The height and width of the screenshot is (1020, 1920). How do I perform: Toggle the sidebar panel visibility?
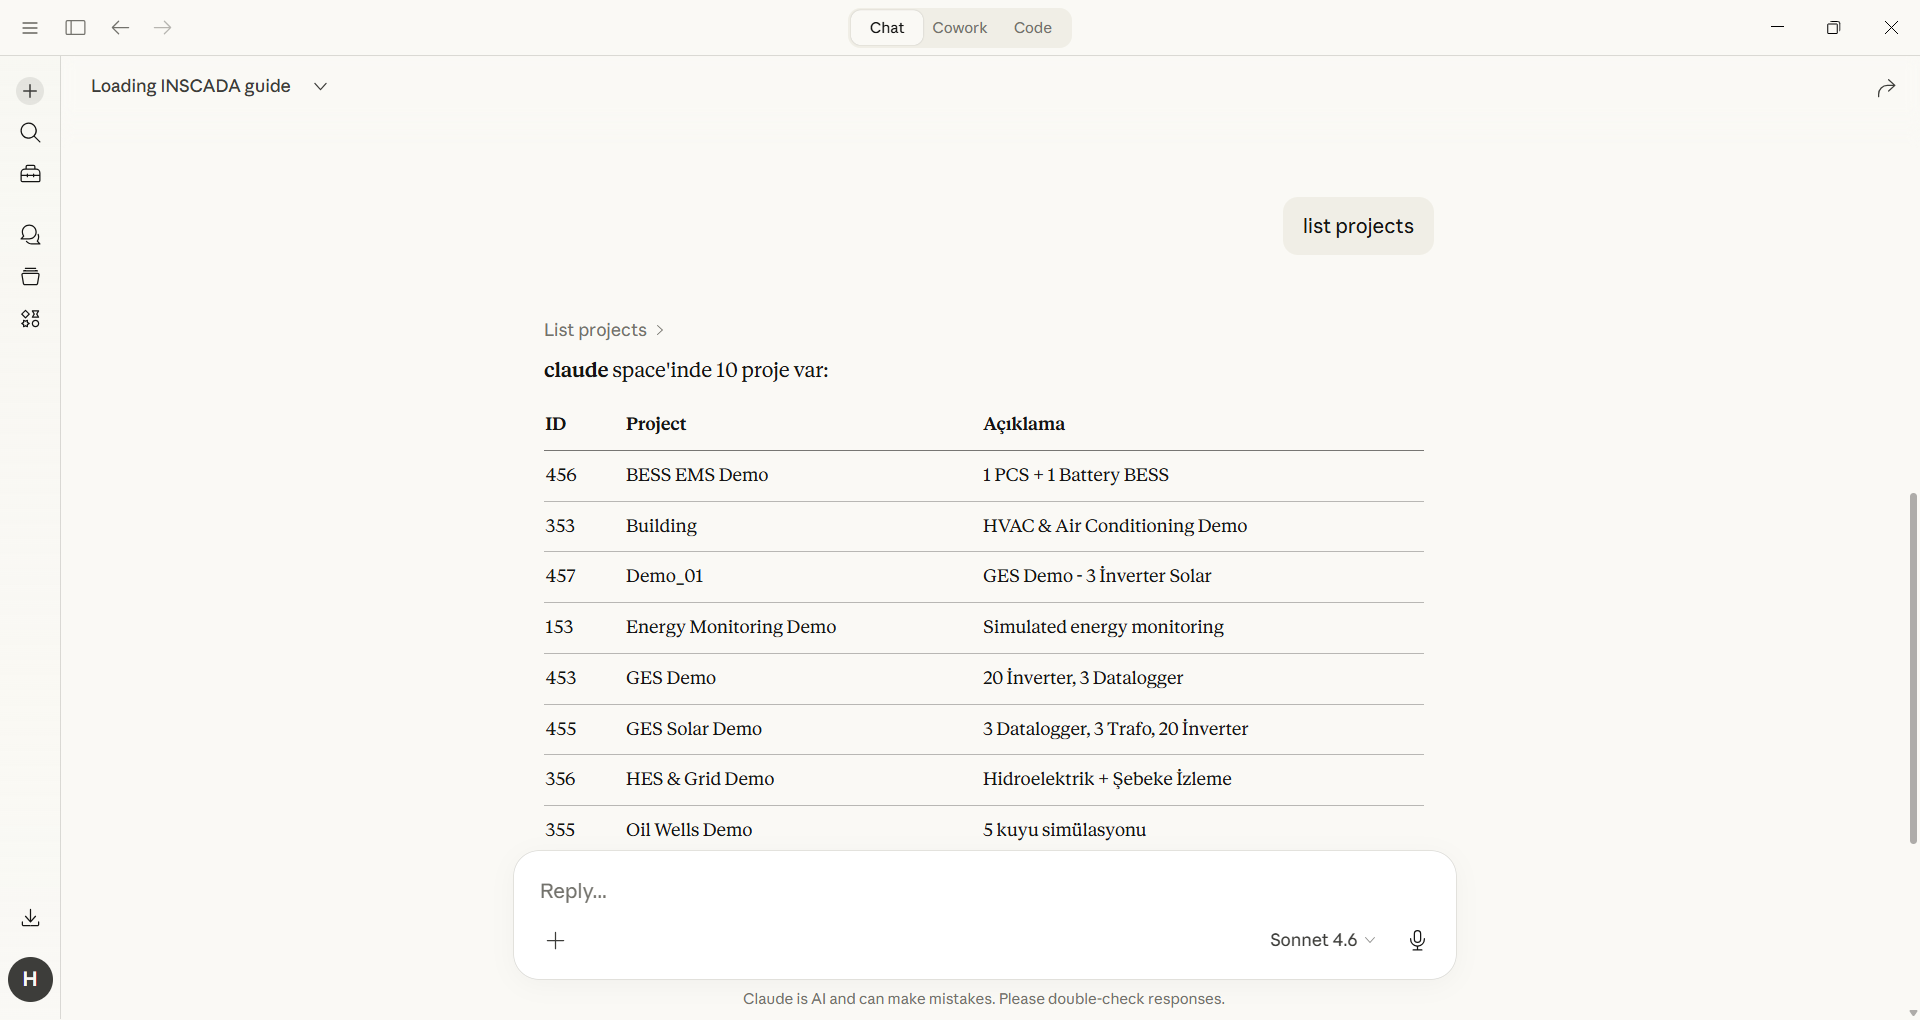pyautogui.click(x=75, y=28)
